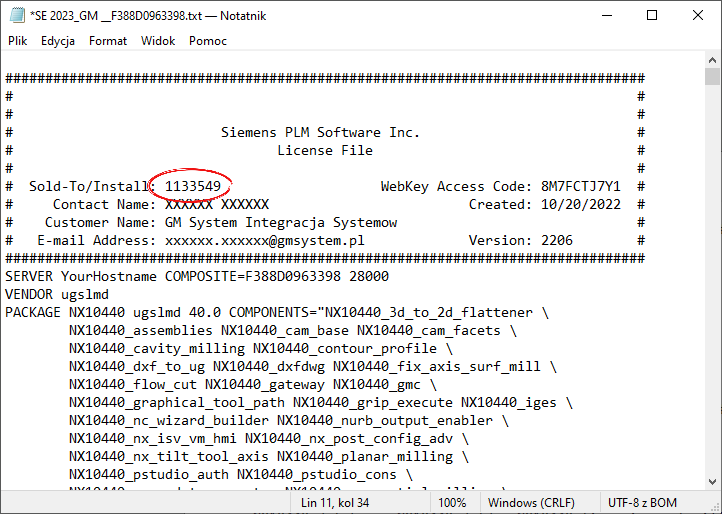
Task: Click the 100% zoom status entry
Action: tap(452, 502)
